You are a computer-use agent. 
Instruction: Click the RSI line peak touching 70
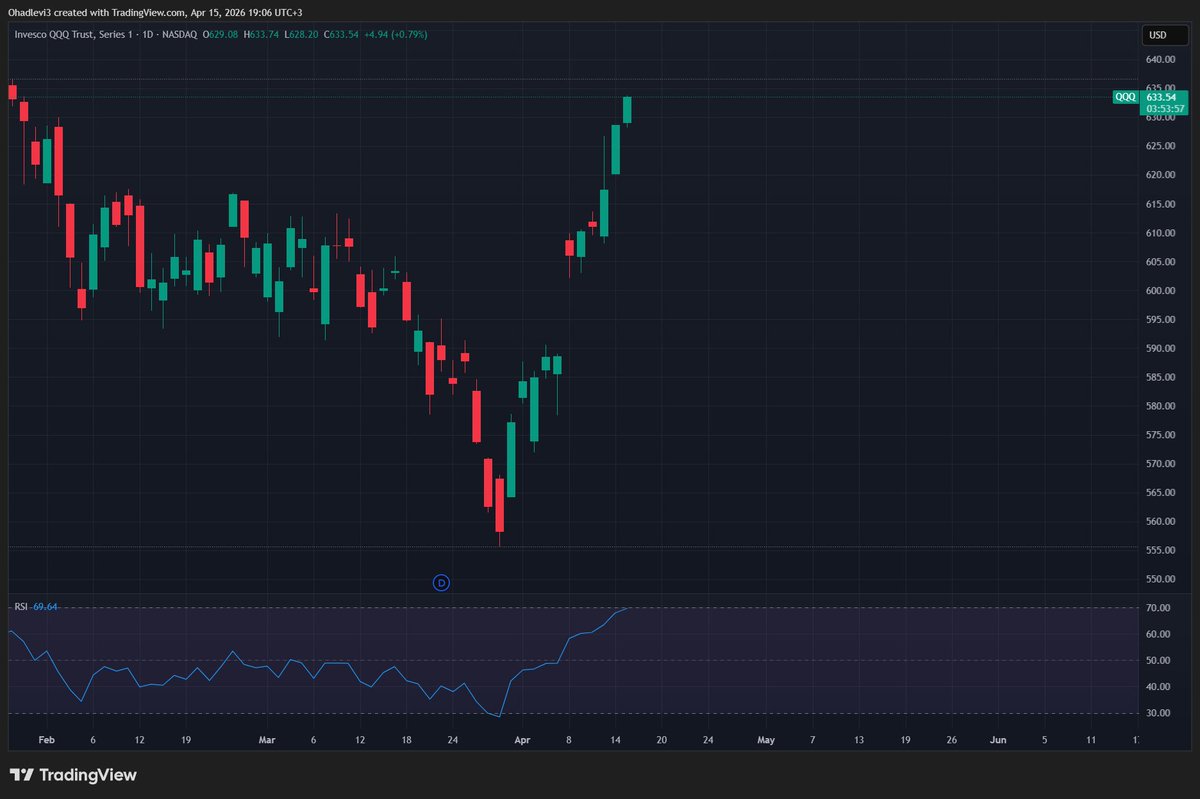[x=626, y=608]
